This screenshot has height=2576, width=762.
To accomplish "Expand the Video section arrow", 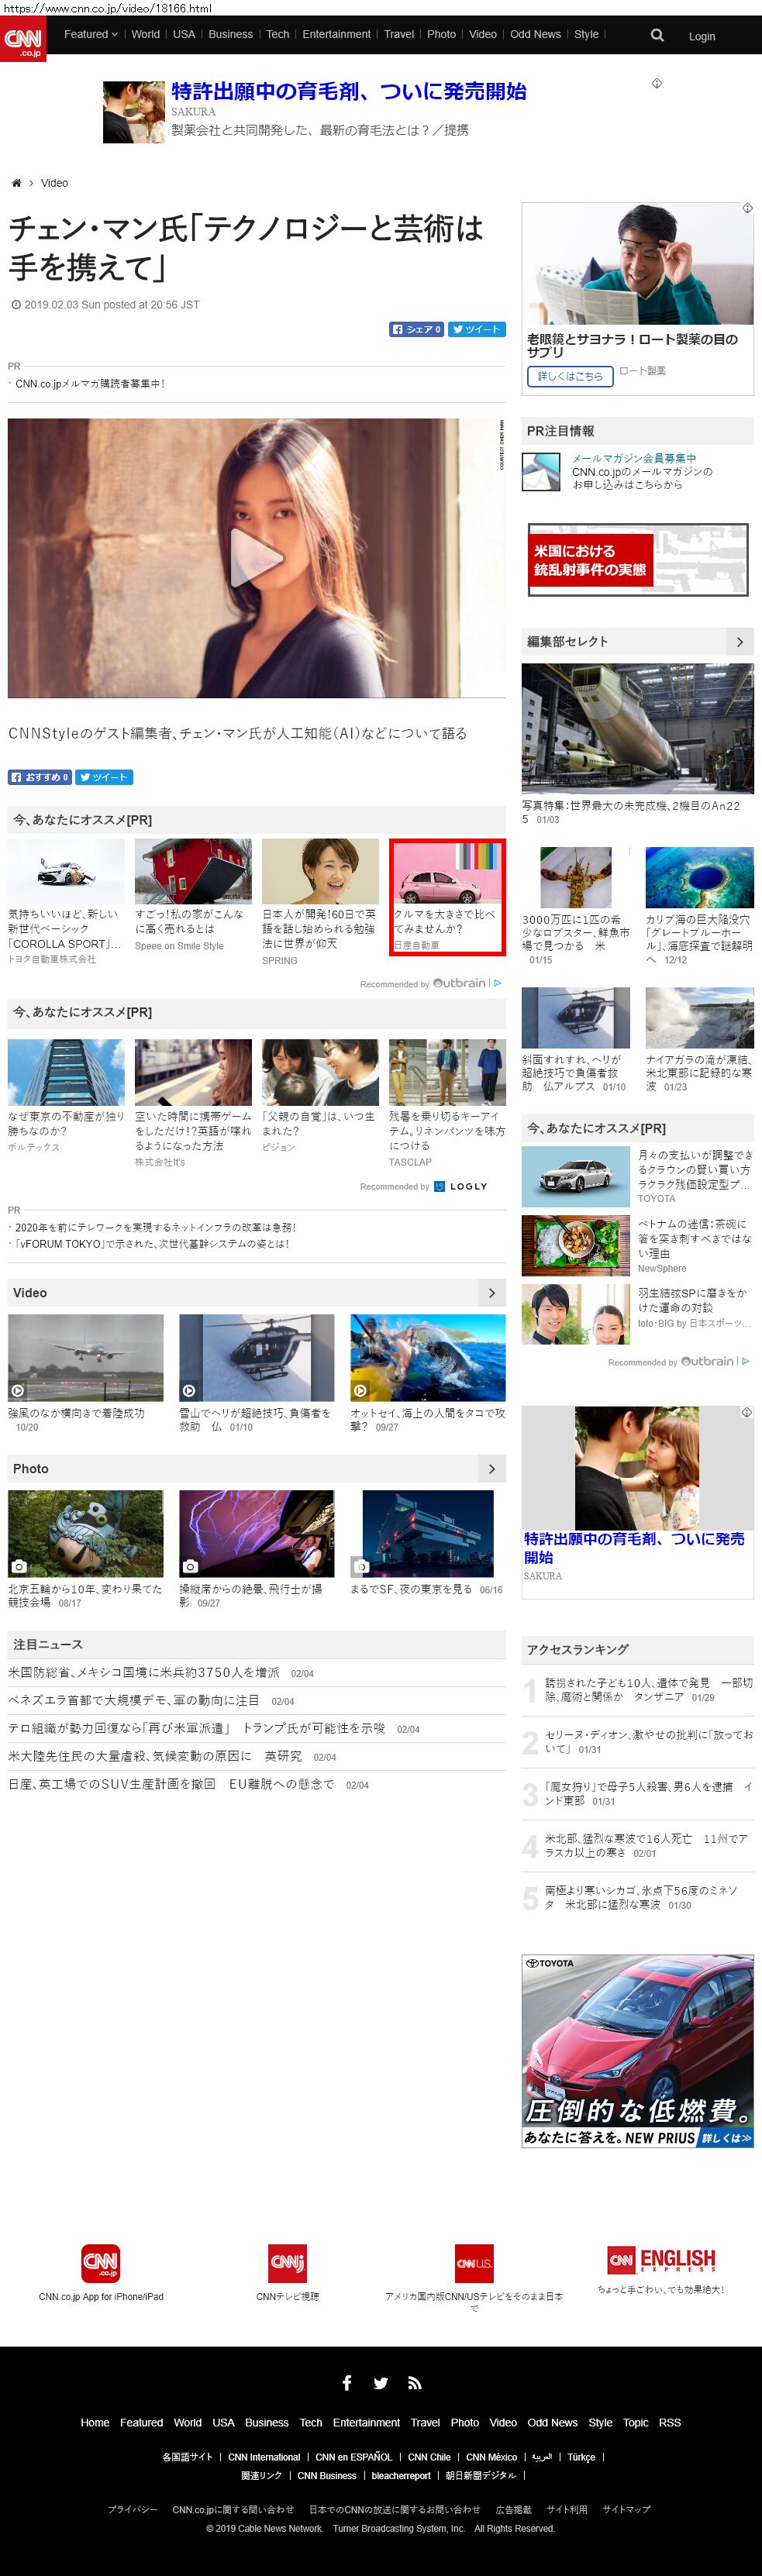I will tap(491, 1293).
